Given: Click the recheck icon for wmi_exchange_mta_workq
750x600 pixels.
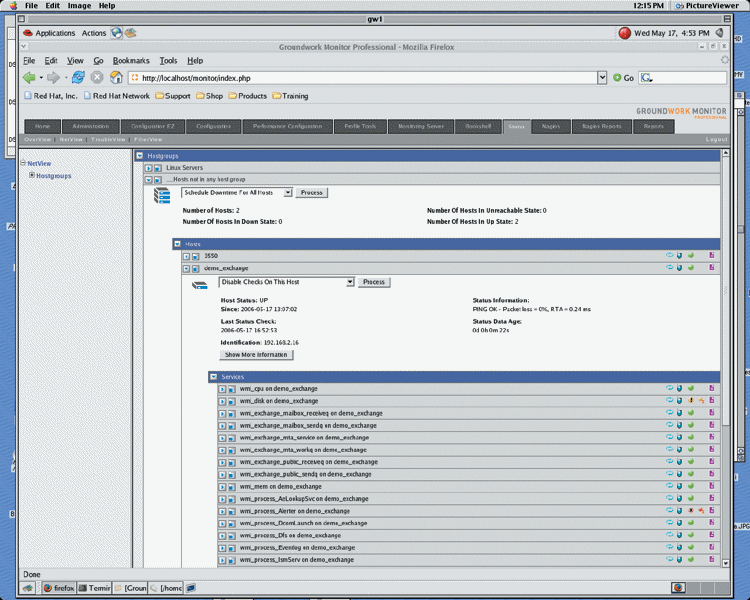Looking at the screenshot, I should (x=669, y=449).
